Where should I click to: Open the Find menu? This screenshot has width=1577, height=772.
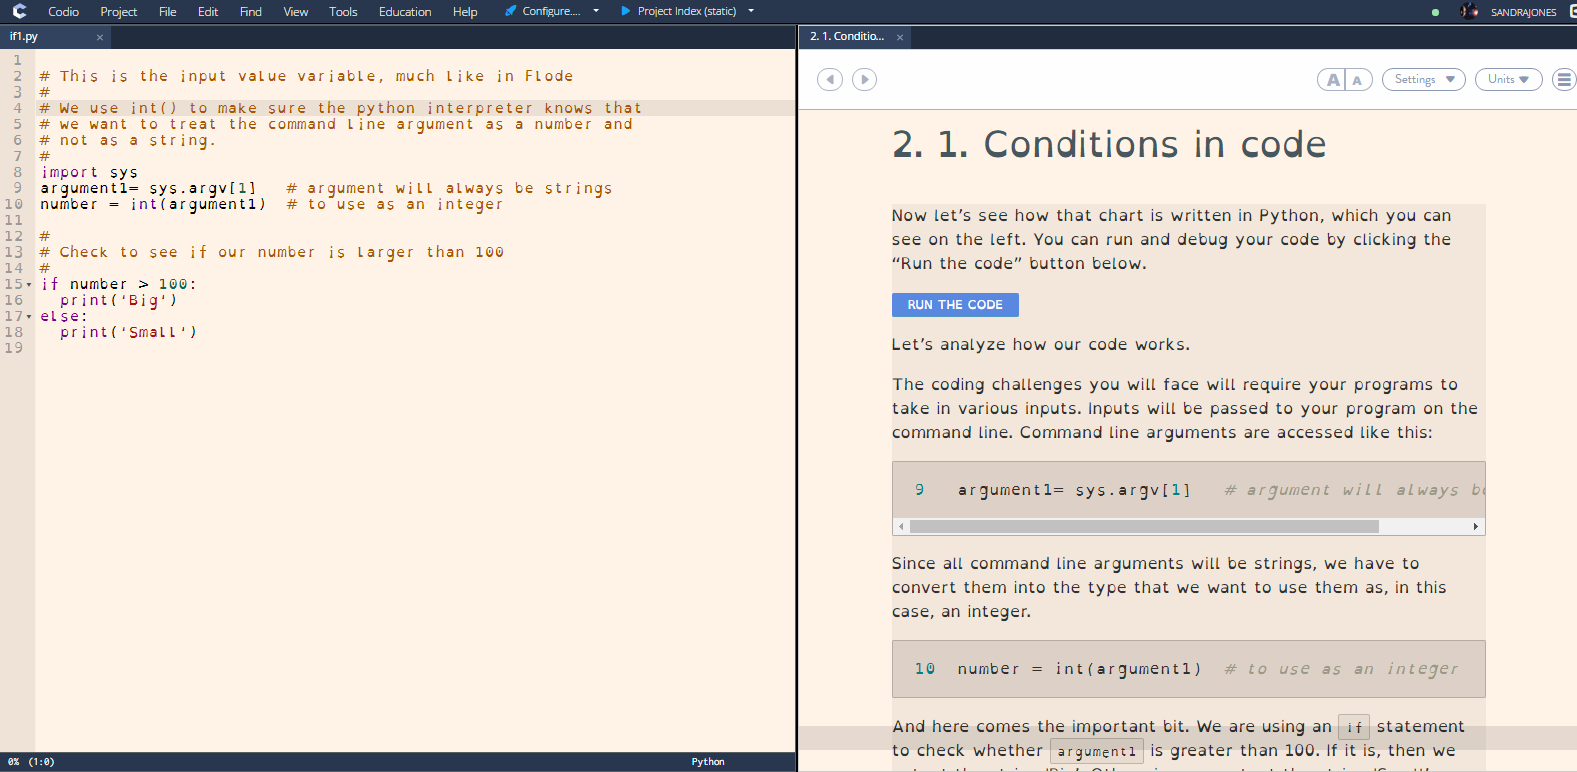click(251, 12)
